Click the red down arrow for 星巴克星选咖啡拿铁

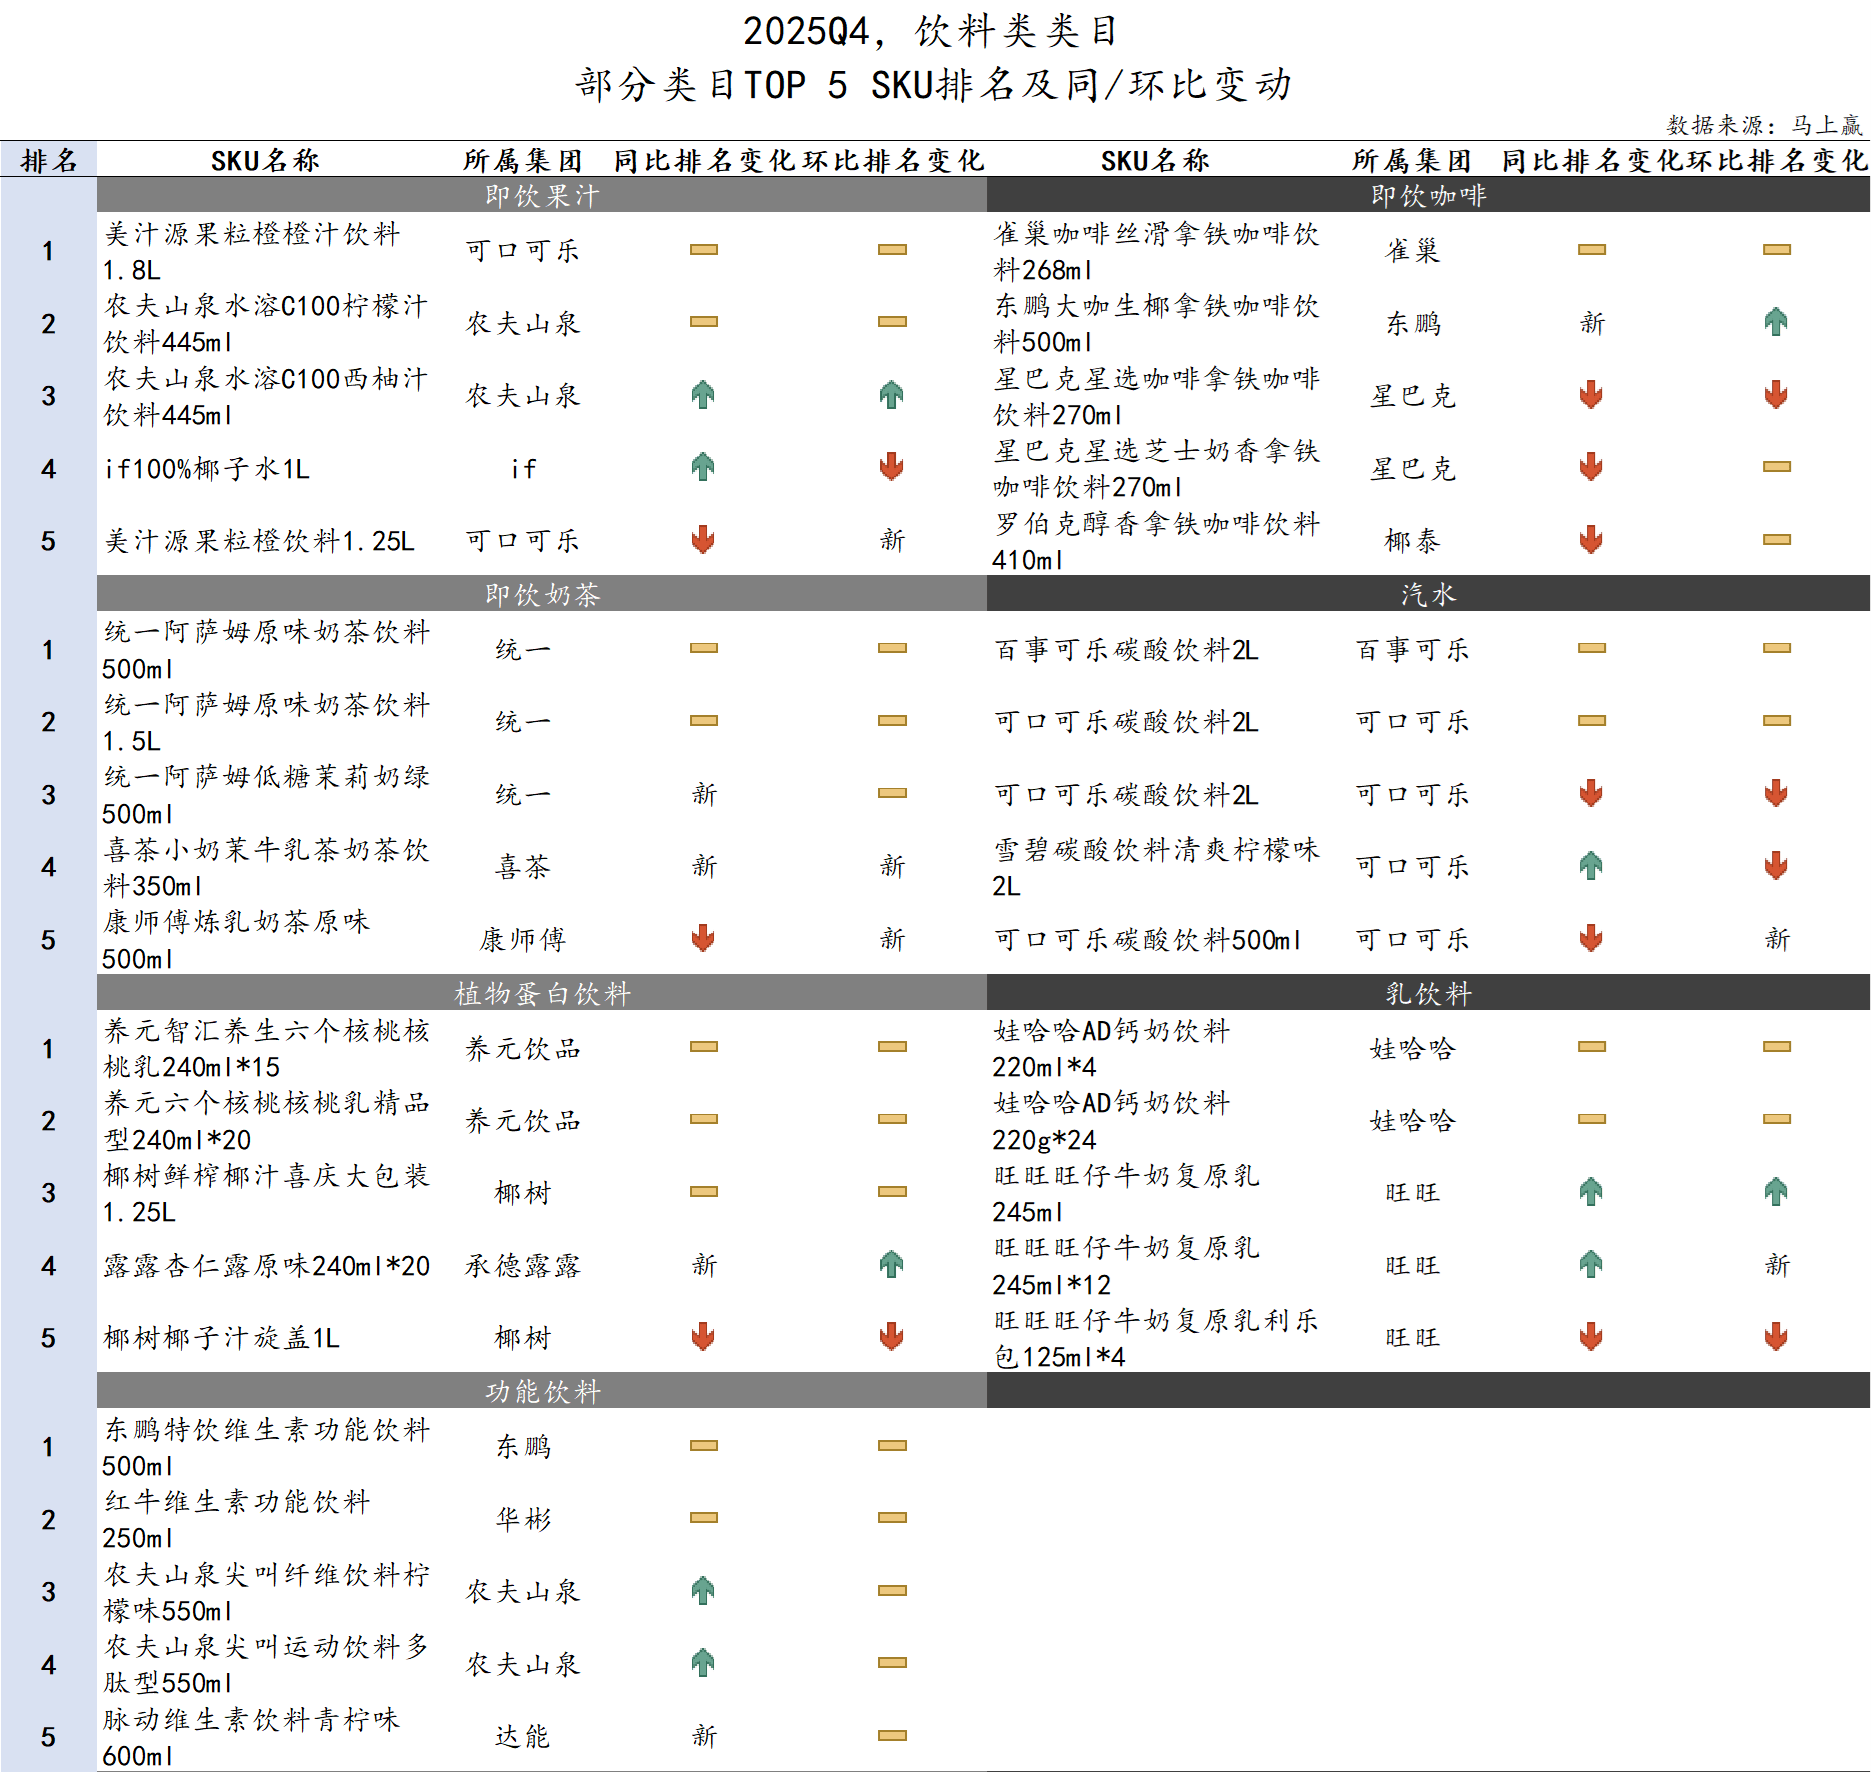point(1590,395)
